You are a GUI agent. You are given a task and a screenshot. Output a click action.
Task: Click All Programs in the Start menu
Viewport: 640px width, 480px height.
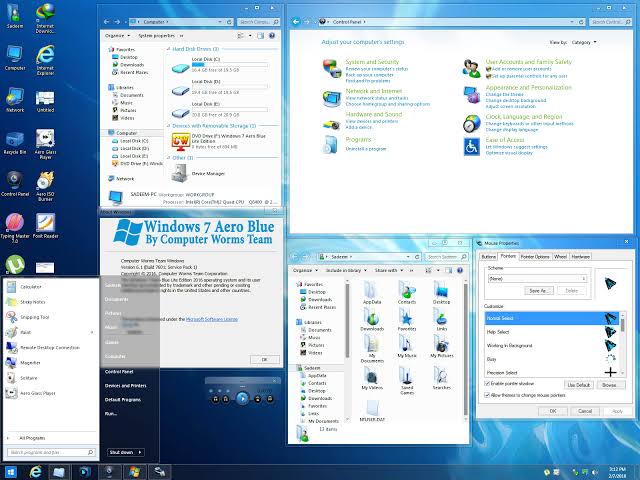32,438
